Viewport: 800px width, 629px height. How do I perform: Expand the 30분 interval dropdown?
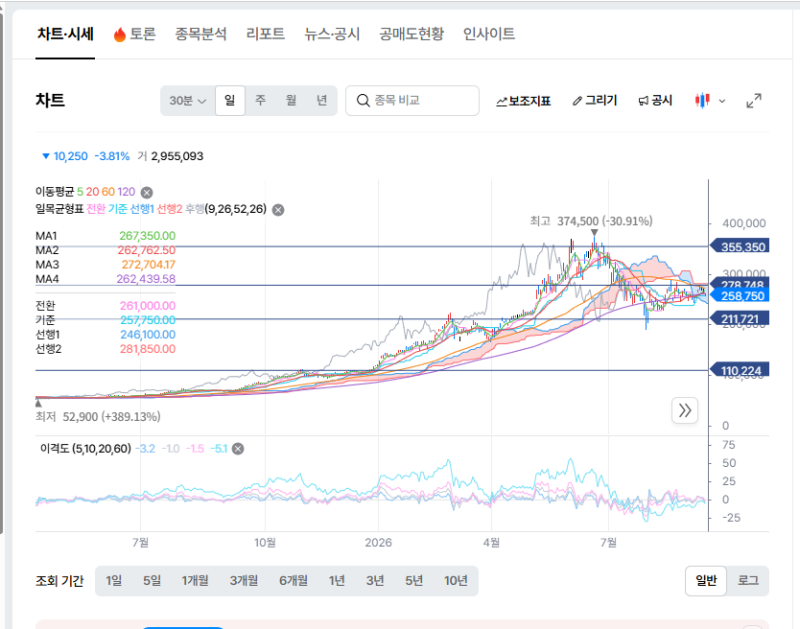point(188,100)
